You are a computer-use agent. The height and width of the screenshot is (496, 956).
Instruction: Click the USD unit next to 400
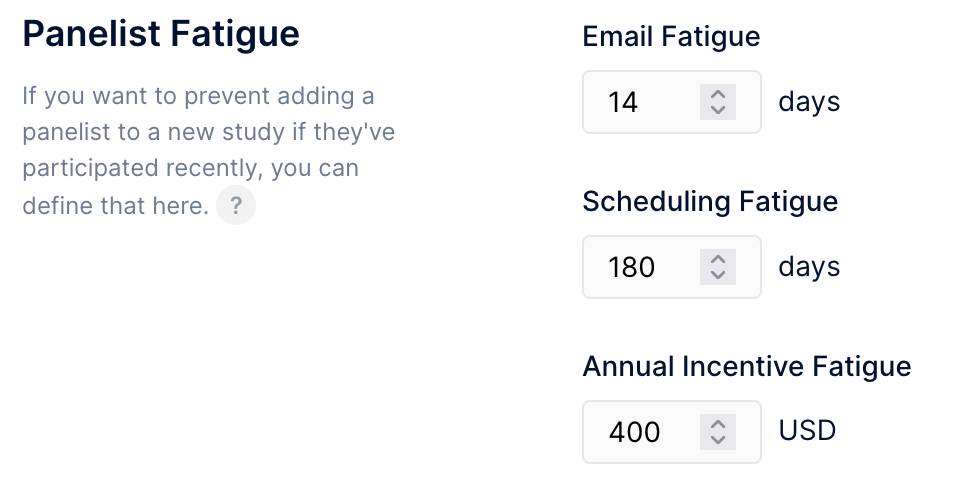click(807, 431)
